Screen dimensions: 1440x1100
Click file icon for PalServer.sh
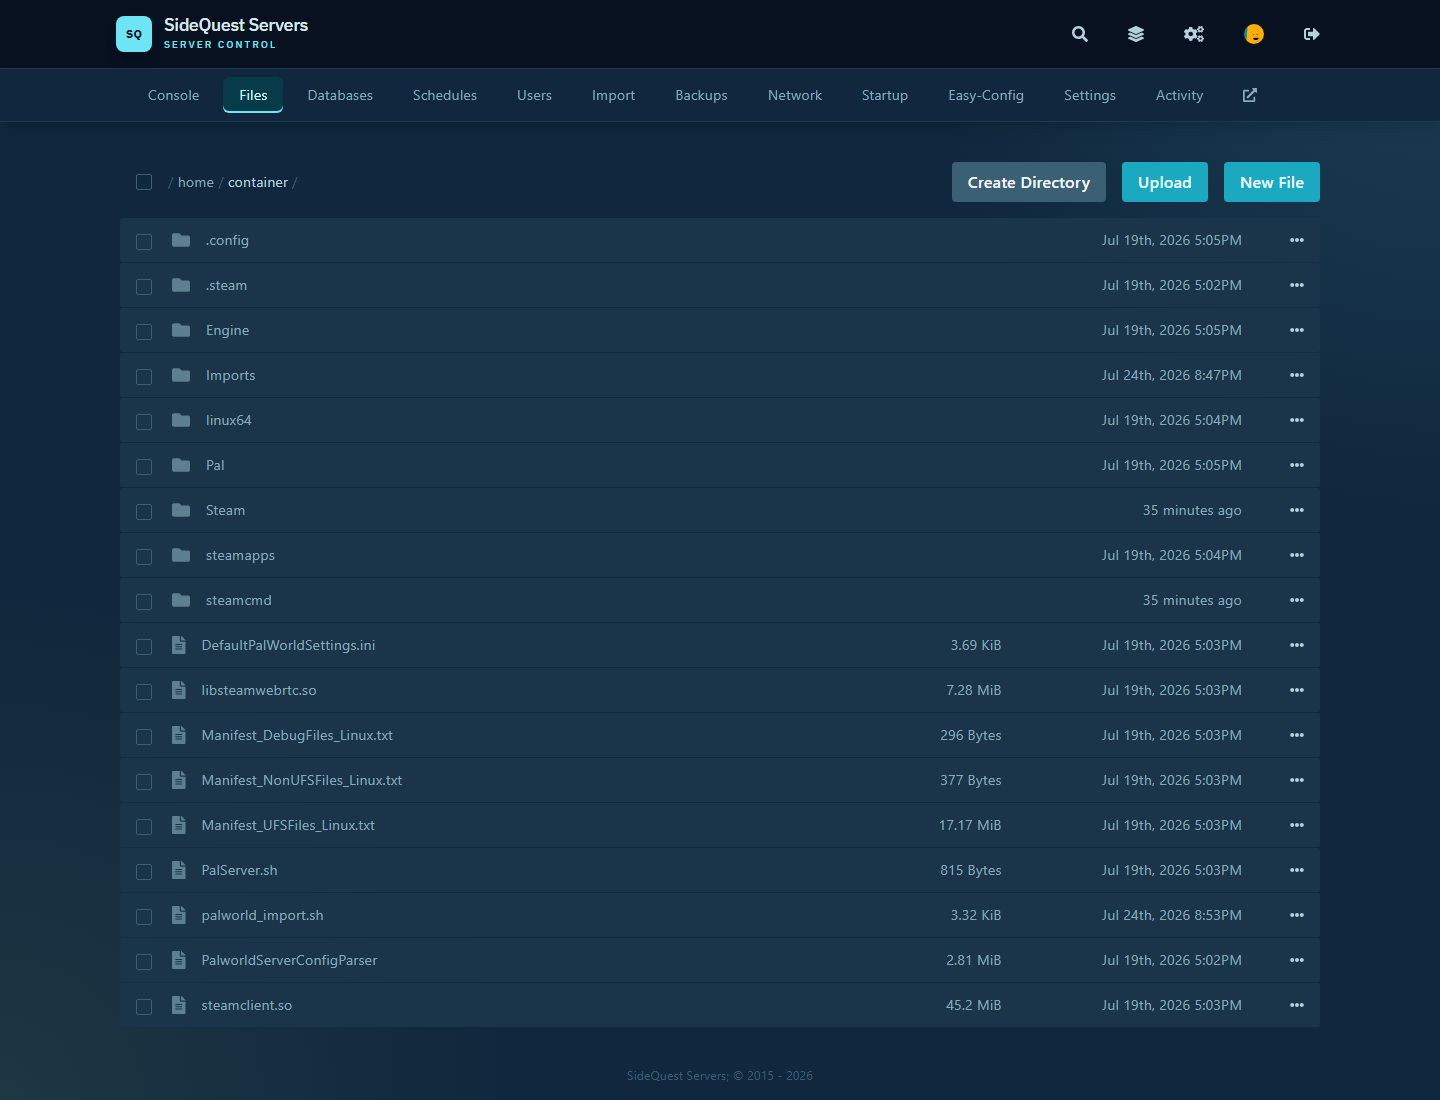click(x=179, y=870)
